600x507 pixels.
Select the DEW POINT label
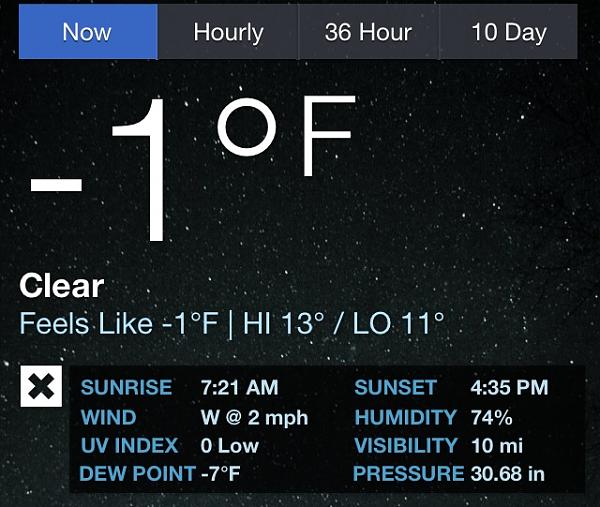click(x=137, y=474)
